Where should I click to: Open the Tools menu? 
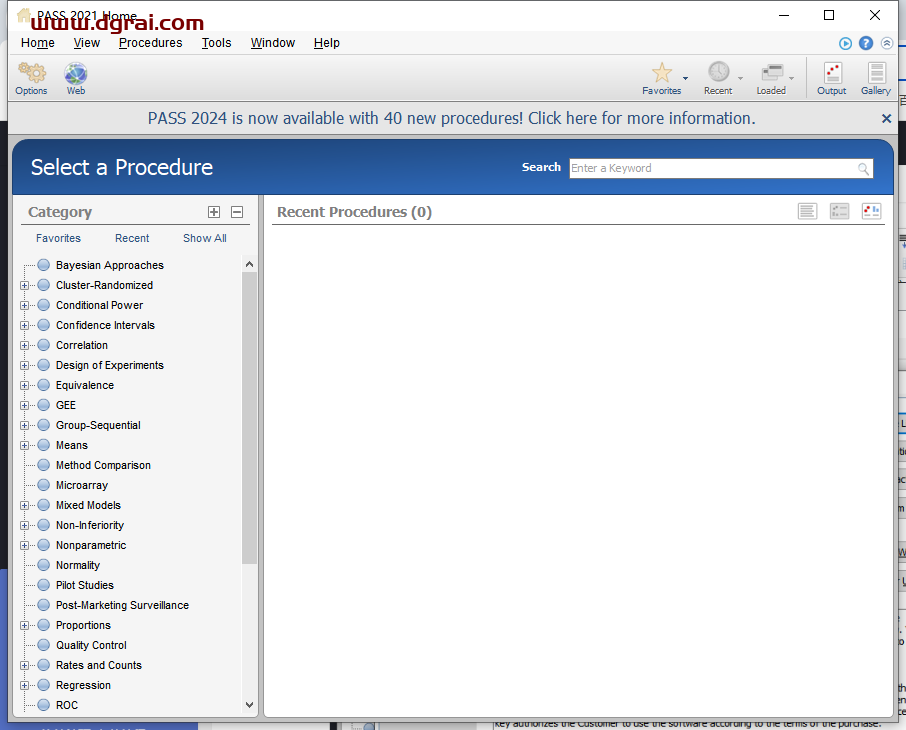coord(216,43)
